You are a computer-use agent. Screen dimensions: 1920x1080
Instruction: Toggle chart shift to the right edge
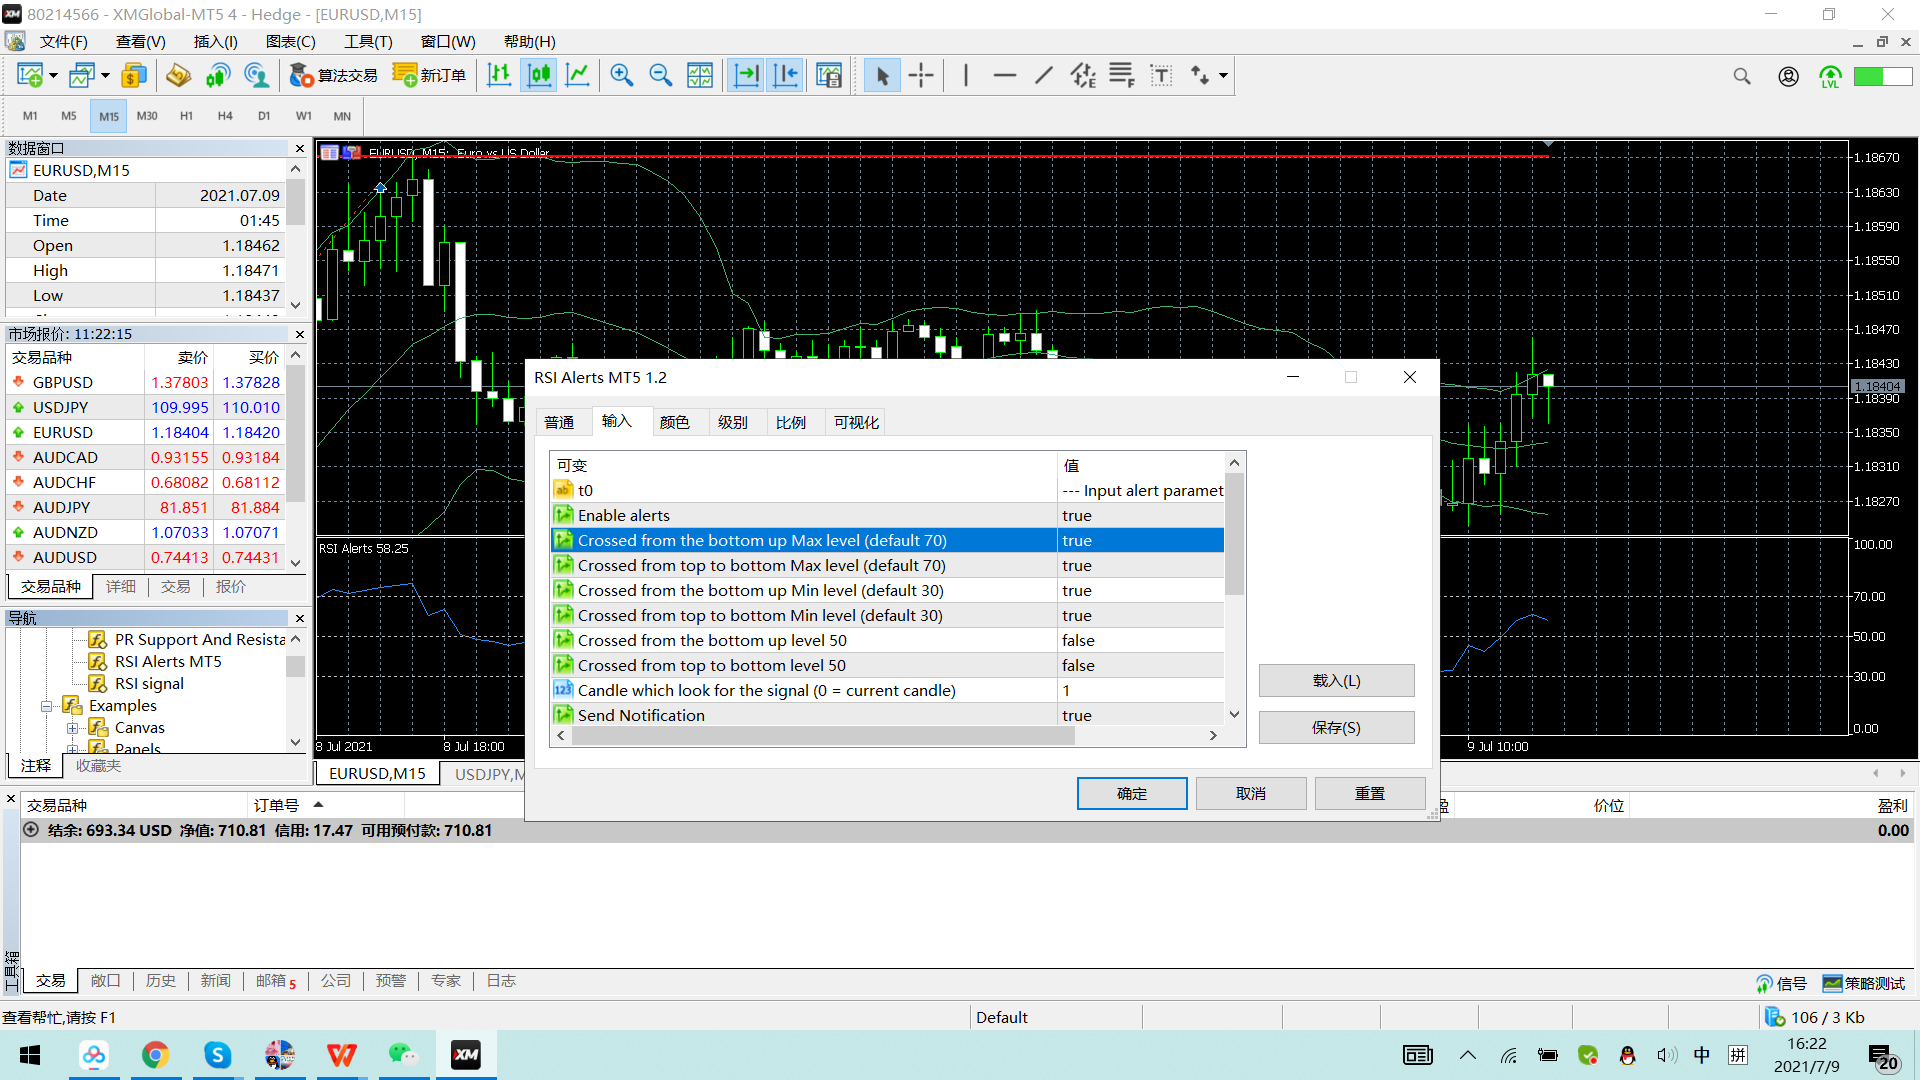tap(786, 76)
